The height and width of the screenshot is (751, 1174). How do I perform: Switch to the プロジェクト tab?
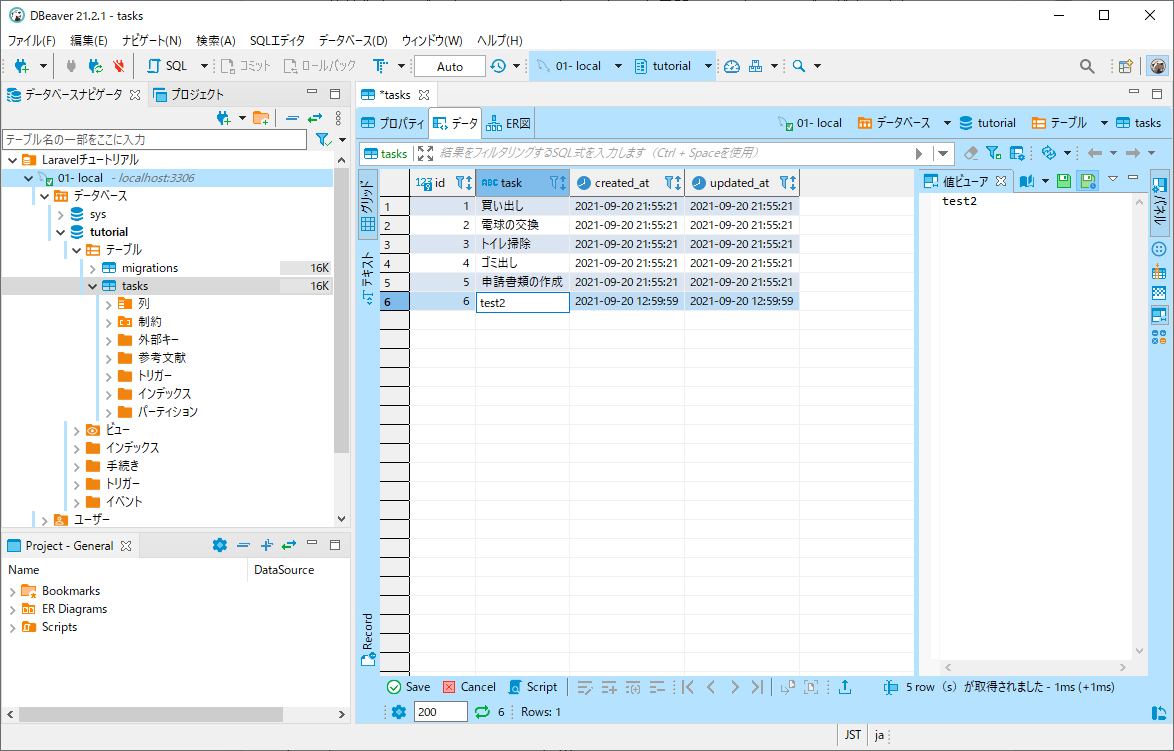click(189, 94)
